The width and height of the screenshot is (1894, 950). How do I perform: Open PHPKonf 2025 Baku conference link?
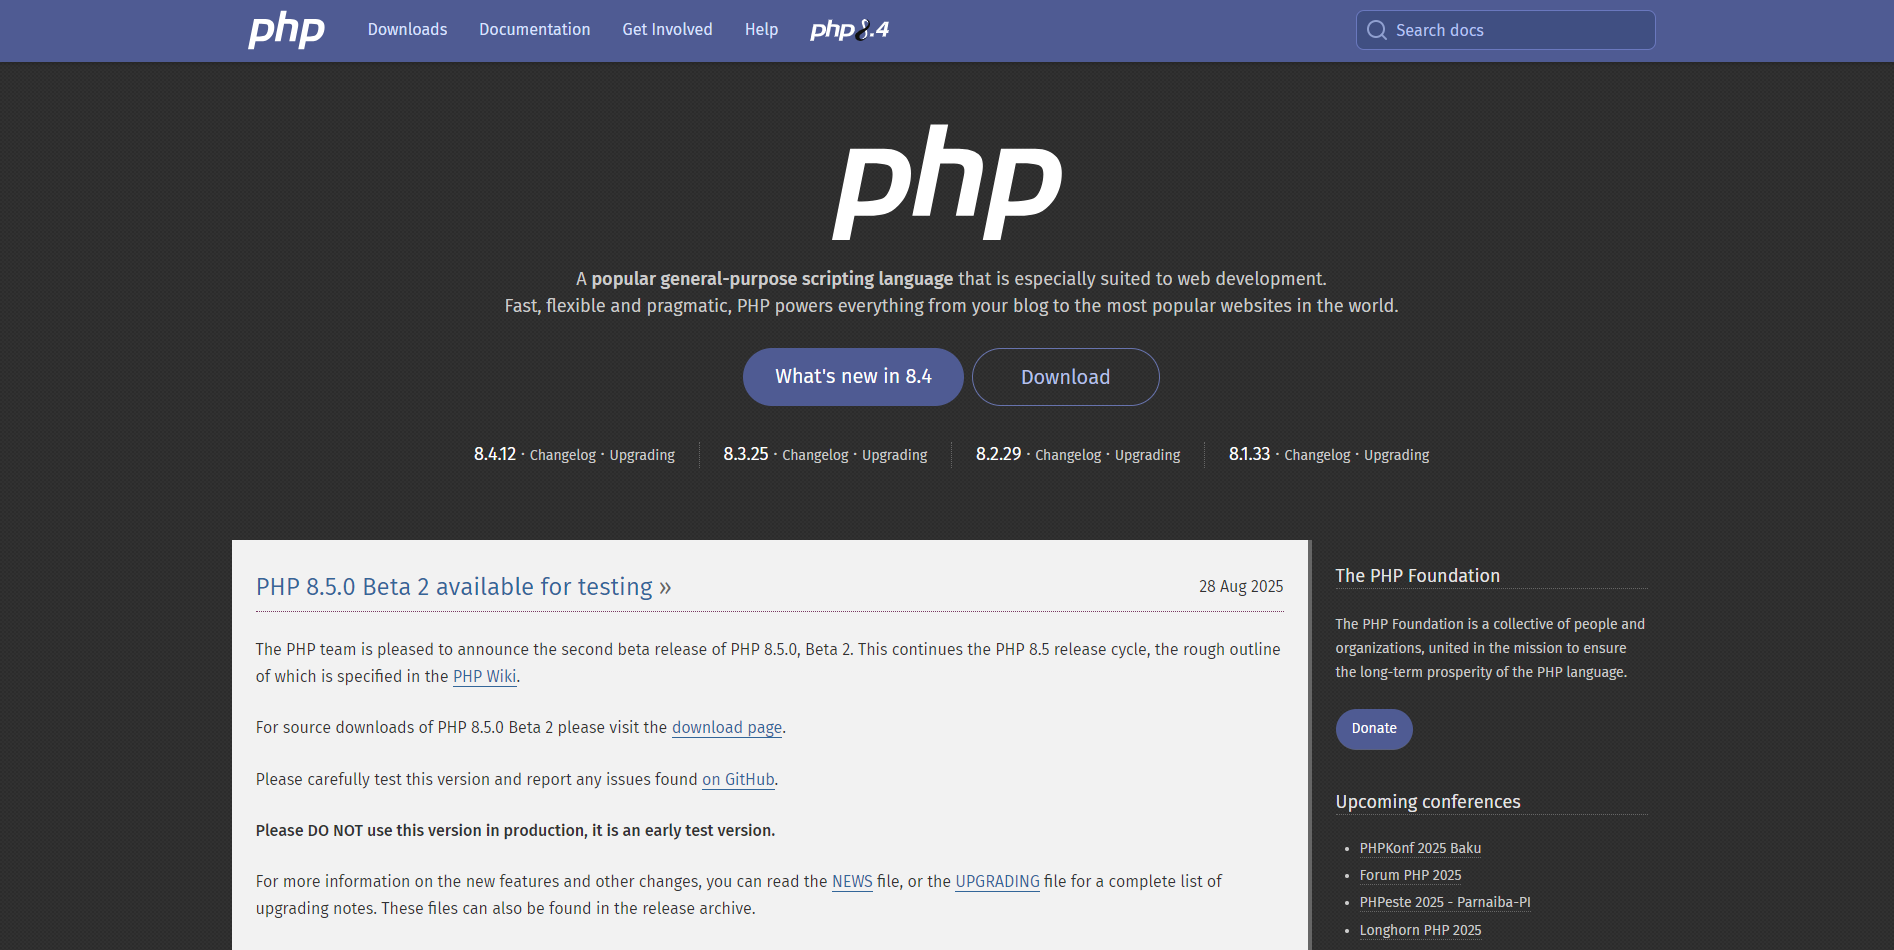tap(1420, 848)
